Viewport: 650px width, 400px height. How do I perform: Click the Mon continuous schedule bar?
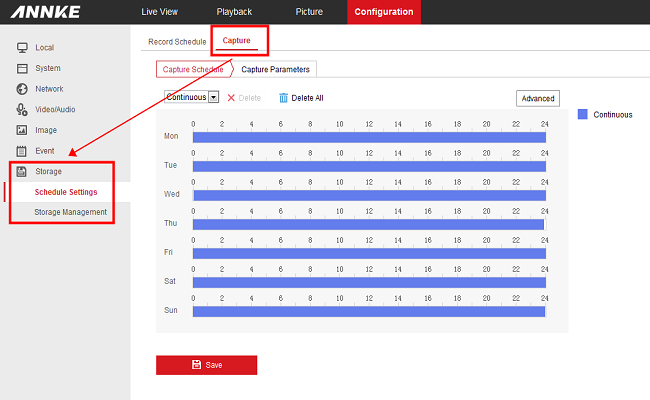click(x=369, y=137)
